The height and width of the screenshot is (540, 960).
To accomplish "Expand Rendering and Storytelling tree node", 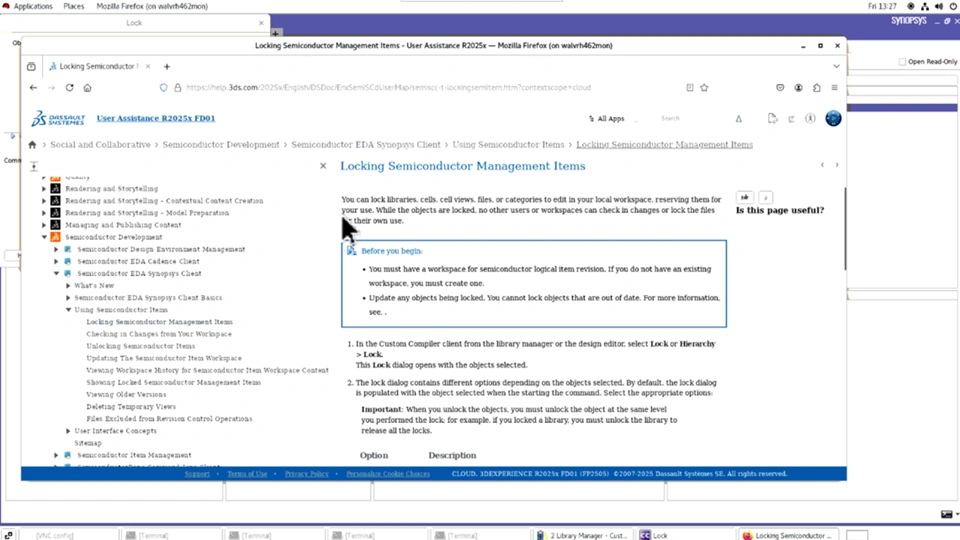I will pos(44,189).
